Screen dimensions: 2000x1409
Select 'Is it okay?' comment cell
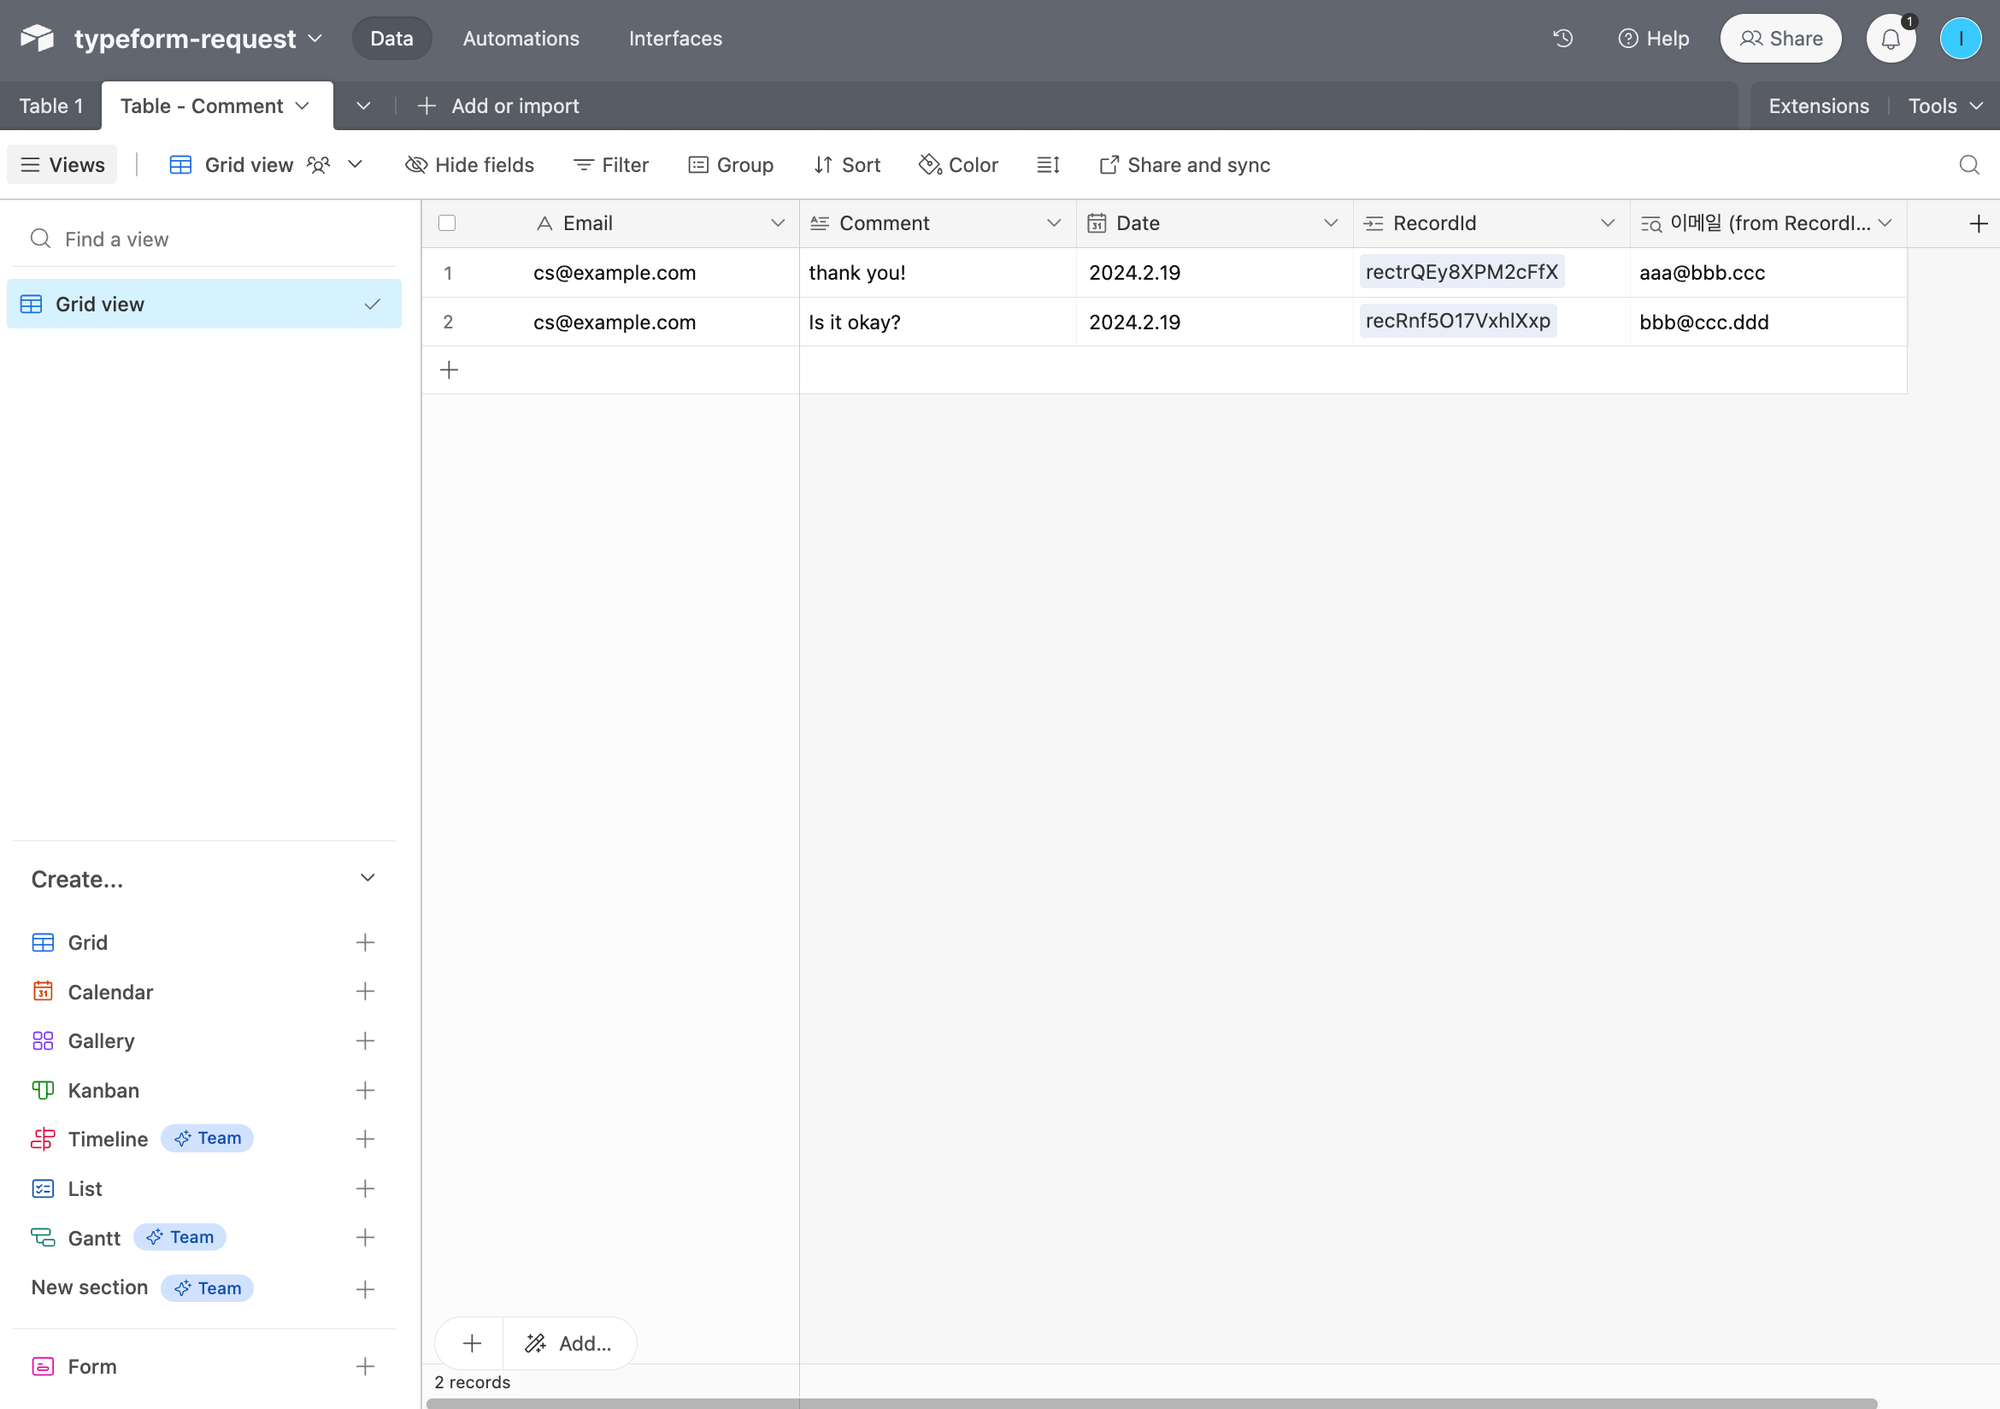point(937,322)
